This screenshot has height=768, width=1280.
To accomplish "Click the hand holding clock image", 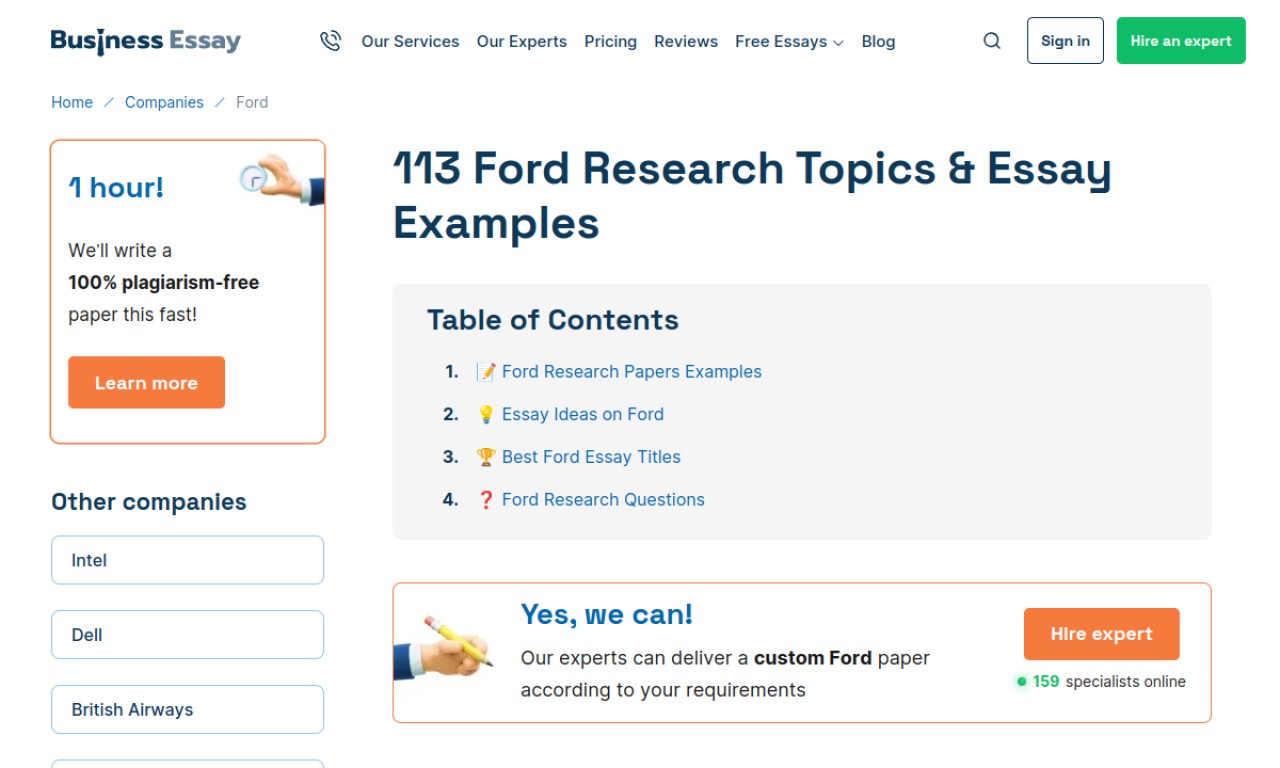I will pyautogui.click(x=282, y=180).
